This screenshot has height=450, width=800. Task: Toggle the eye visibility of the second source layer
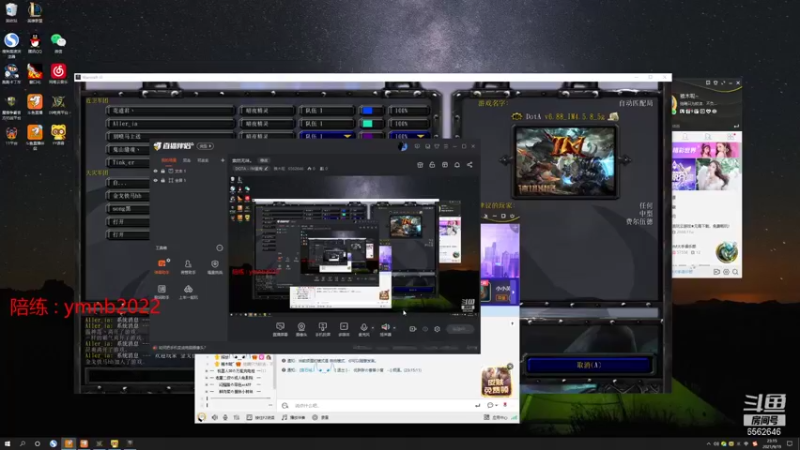coord(156,180)
